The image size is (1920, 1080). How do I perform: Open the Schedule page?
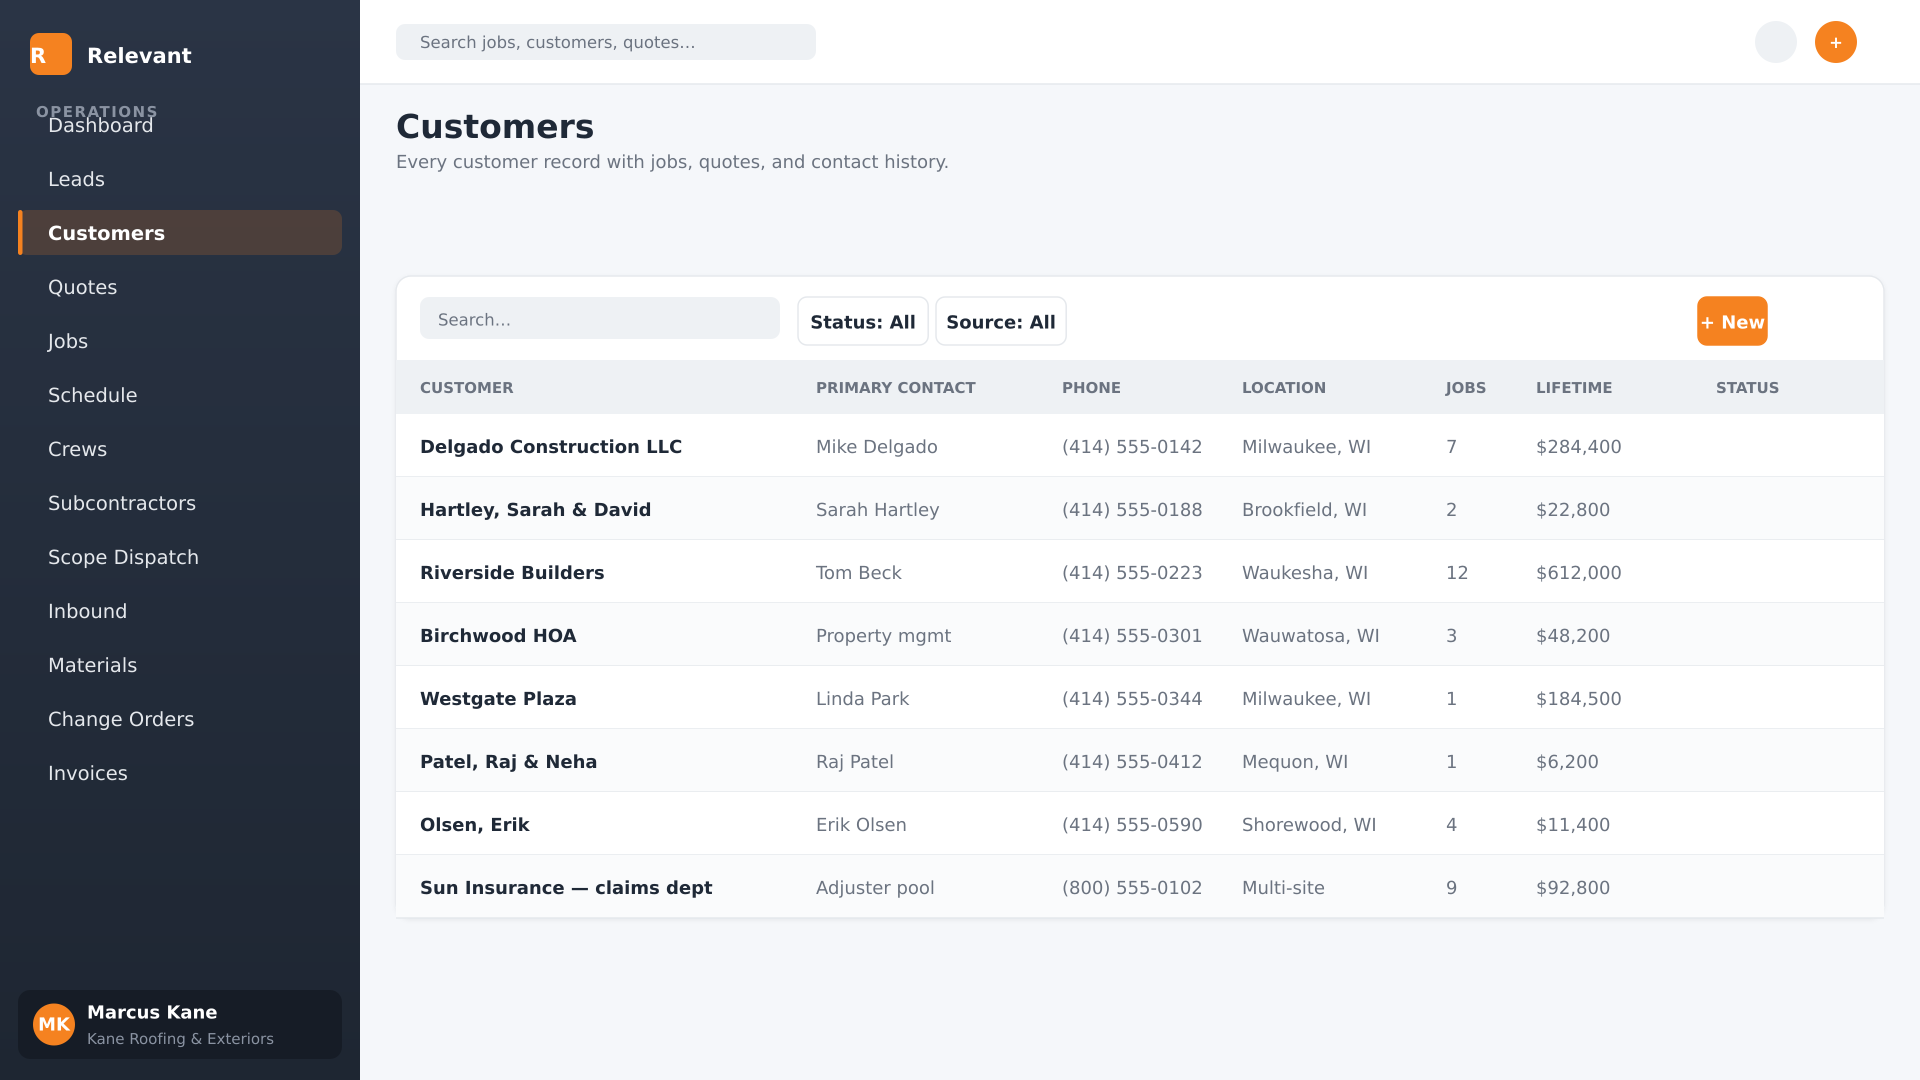pyautogui.click(x=180, y=395)
